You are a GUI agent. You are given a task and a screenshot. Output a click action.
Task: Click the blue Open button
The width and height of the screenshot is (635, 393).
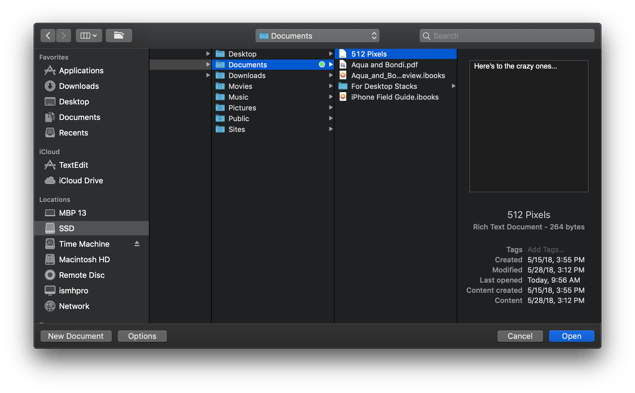[x=571, y=336]
